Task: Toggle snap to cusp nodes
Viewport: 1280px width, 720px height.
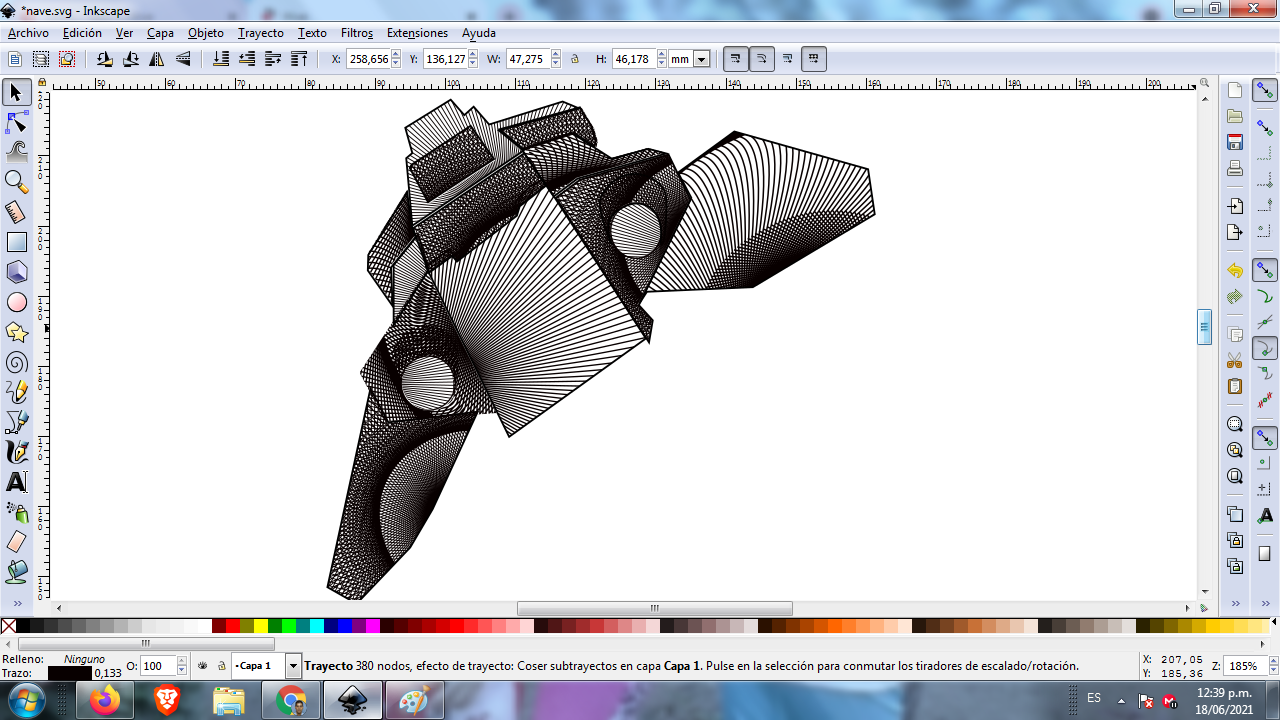Action: 1265,348
